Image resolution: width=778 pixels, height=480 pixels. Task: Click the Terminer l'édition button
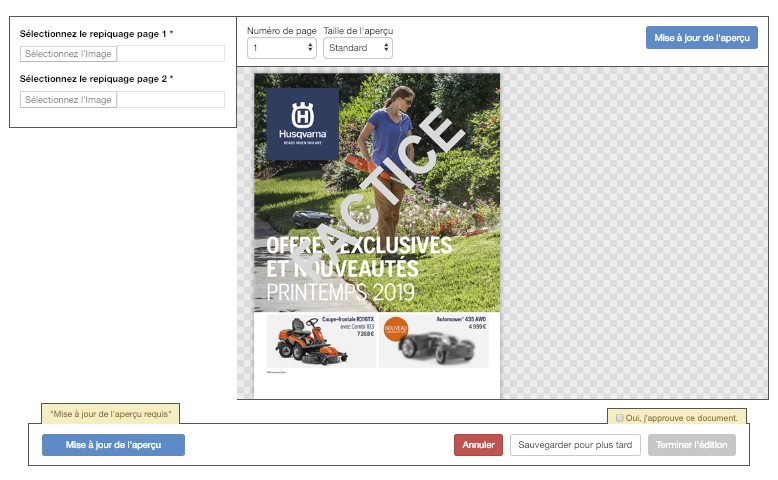click(692, 445)
